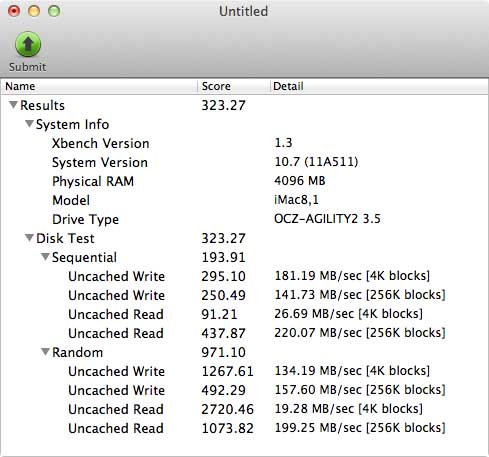Image resolution: width=489 pixels, height=457 pixels.
Task: Select the score value 1267.61
Action: pyautogui.click(x=228, y=371)
